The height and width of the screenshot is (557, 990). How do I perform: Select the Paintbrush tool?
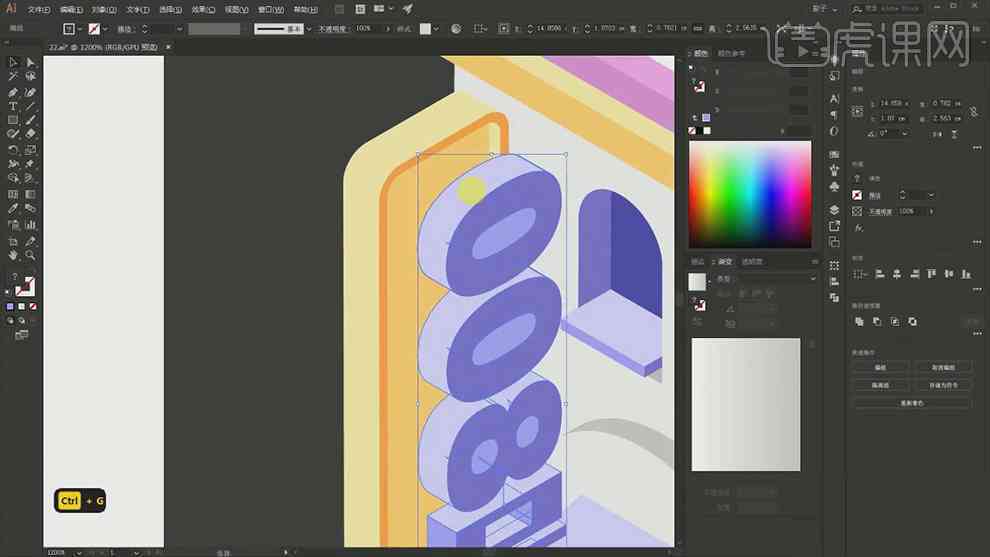click(x=30, y=120)
